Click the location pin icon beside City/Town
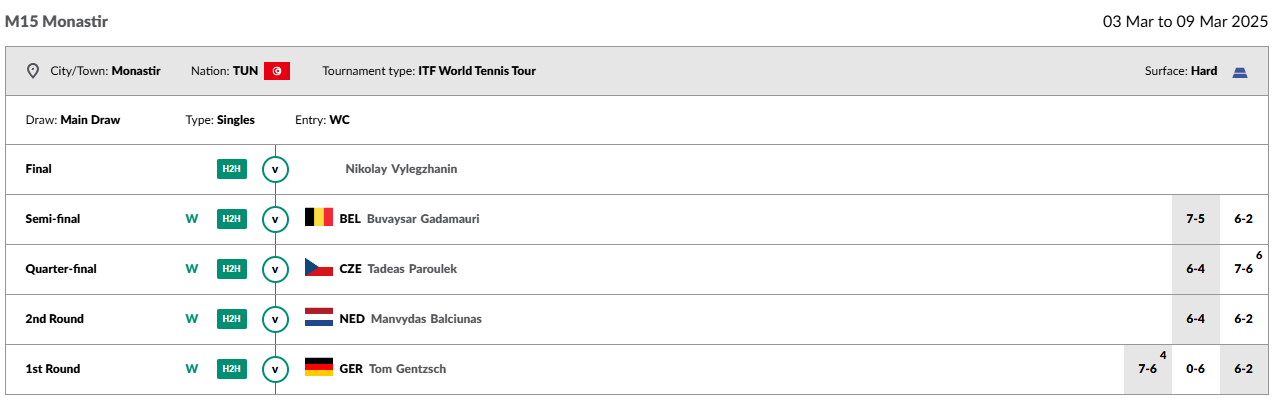The image size is (1274, 404). 32,71
